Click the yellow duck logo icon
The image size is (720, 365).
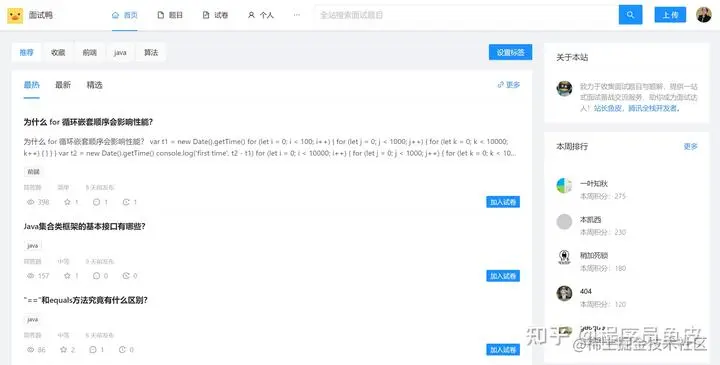(x=15, y=16)
